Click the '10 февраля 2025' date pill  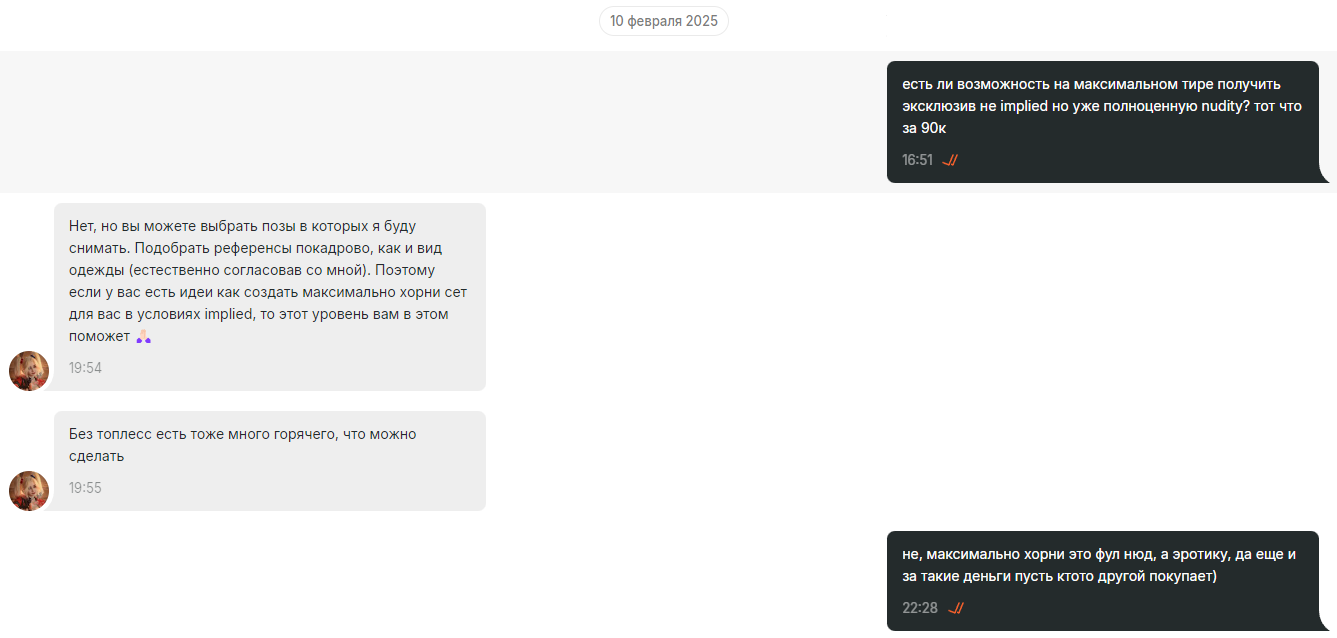(664, 21)
